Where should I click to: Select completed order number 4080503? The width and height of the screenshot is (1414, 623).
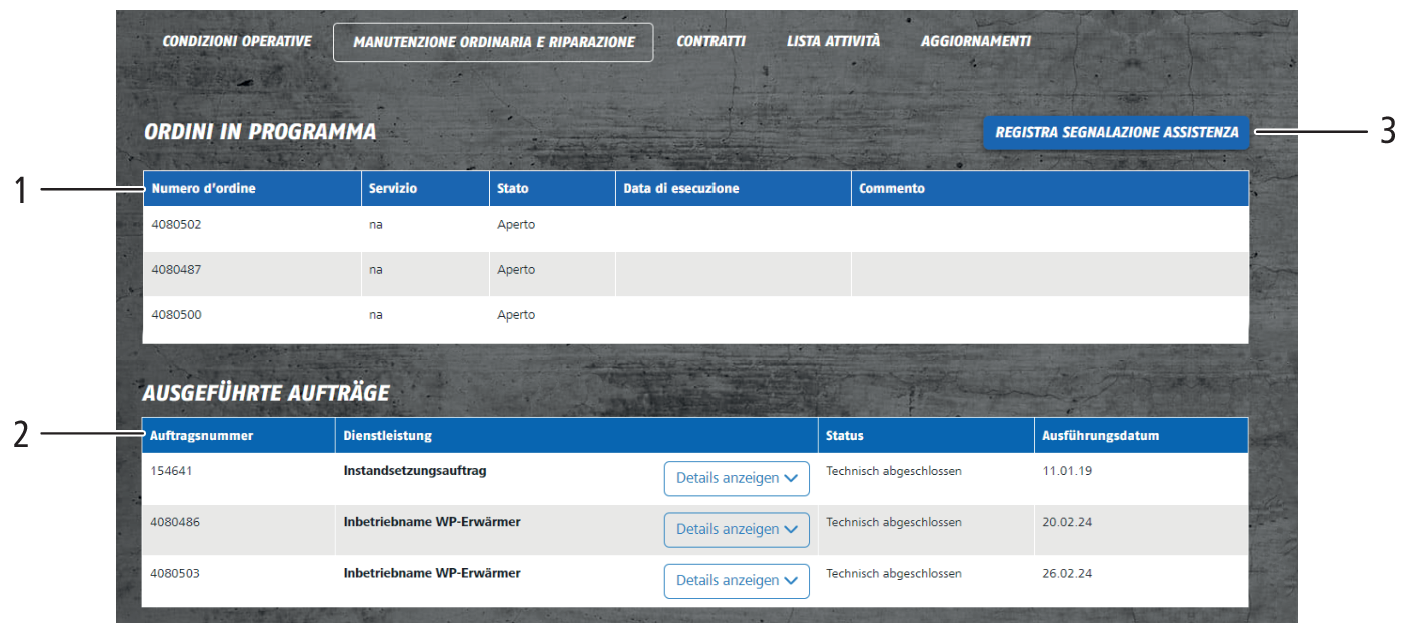point(176,574)
